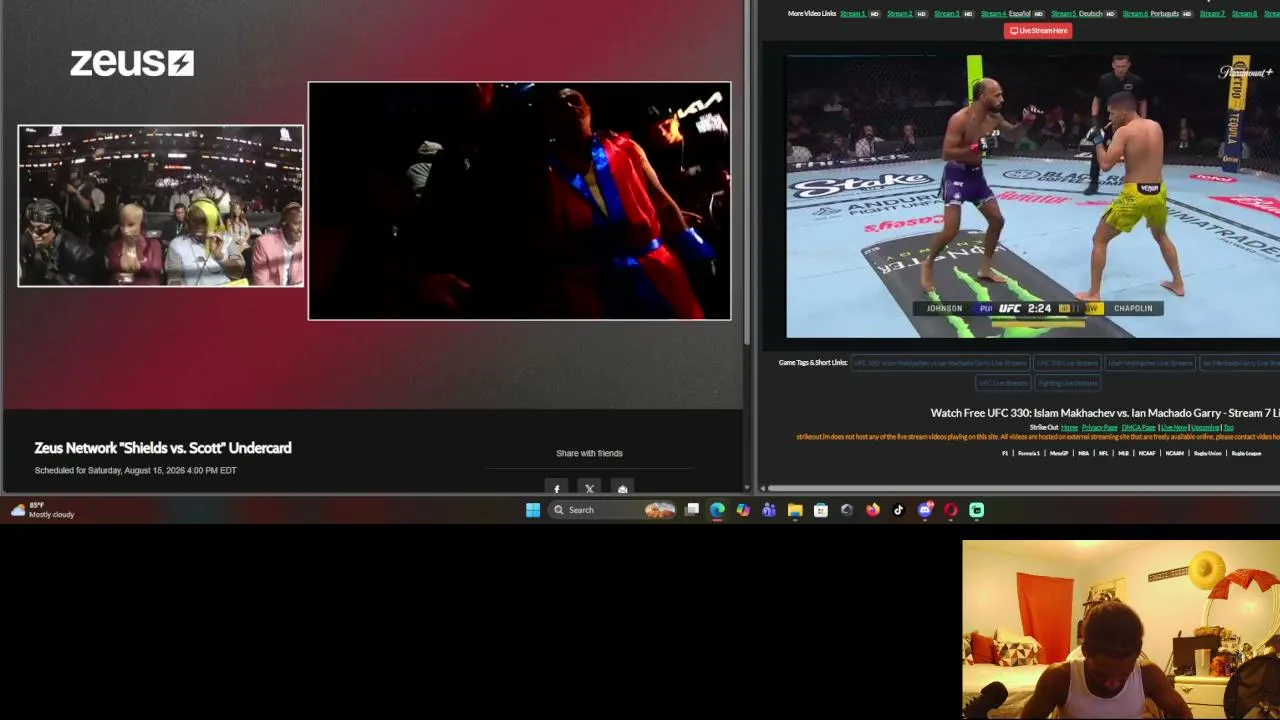The width and height of the screenshot is (1280, 720).
Task: Click the Islam Makhachev Live Stream tag
Action: pos(1149,363)
